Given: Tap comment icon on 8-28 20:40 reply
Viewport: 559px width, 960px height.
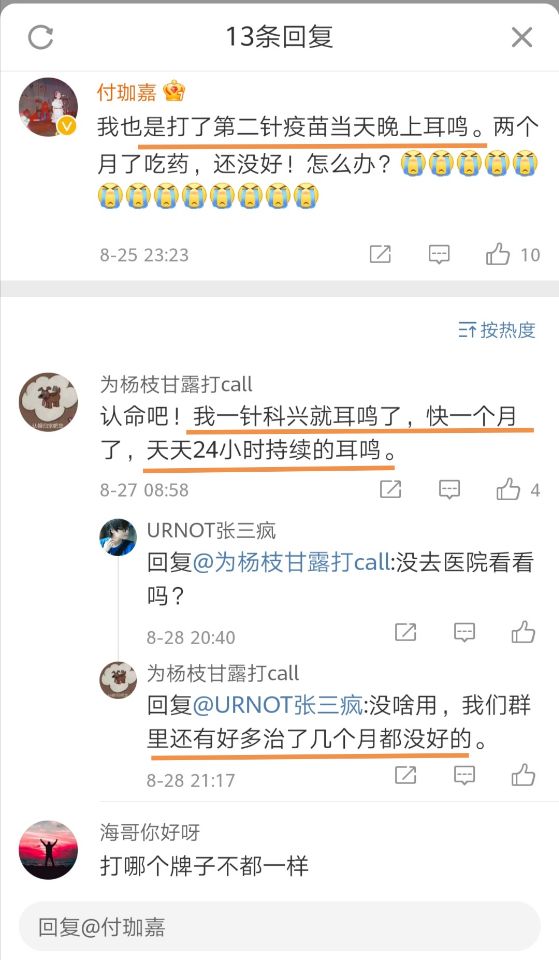Looking at the screenshot, I should point(465,632).
